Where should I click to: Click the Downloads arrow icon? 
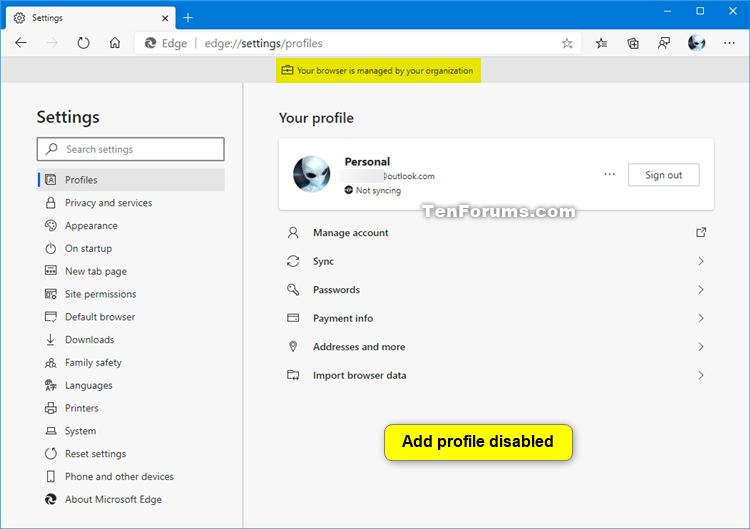[50, 340]
